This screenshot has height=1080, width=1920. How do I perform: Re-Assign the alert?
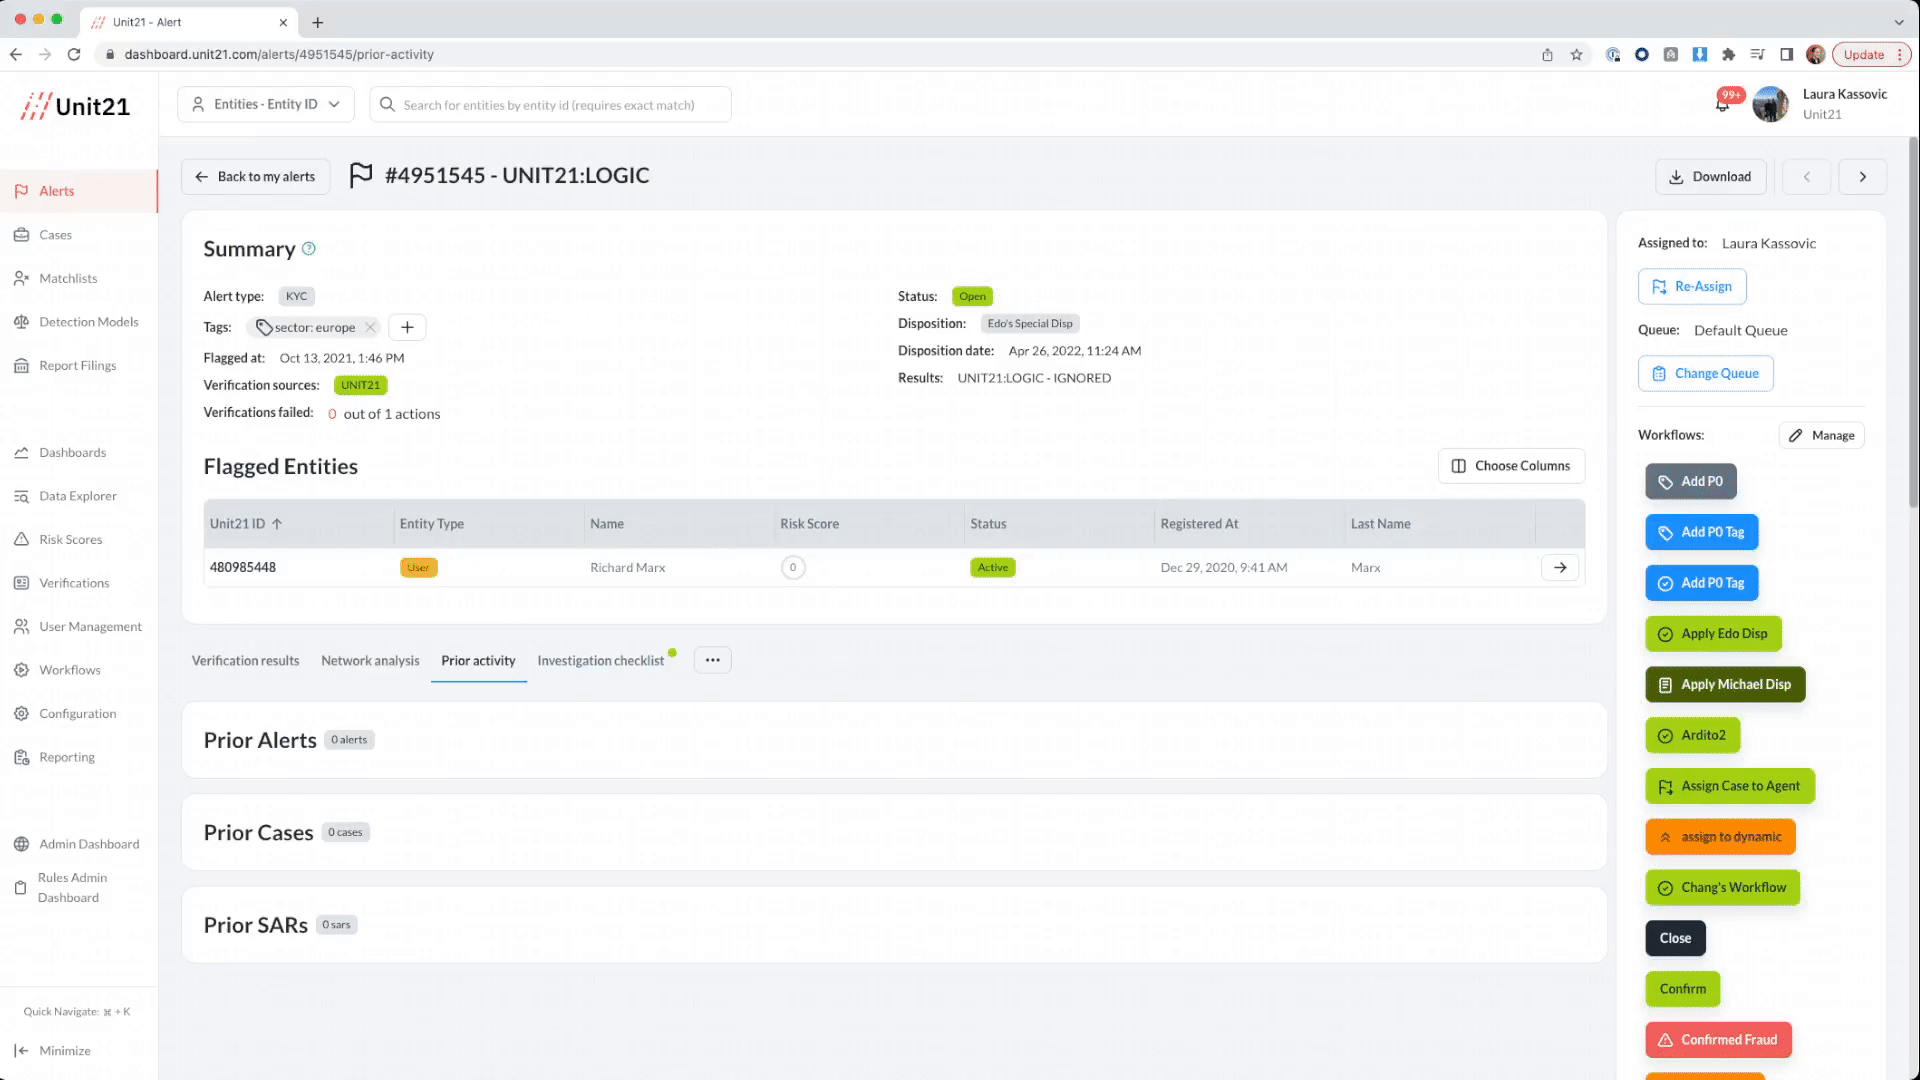point(1692,287)
